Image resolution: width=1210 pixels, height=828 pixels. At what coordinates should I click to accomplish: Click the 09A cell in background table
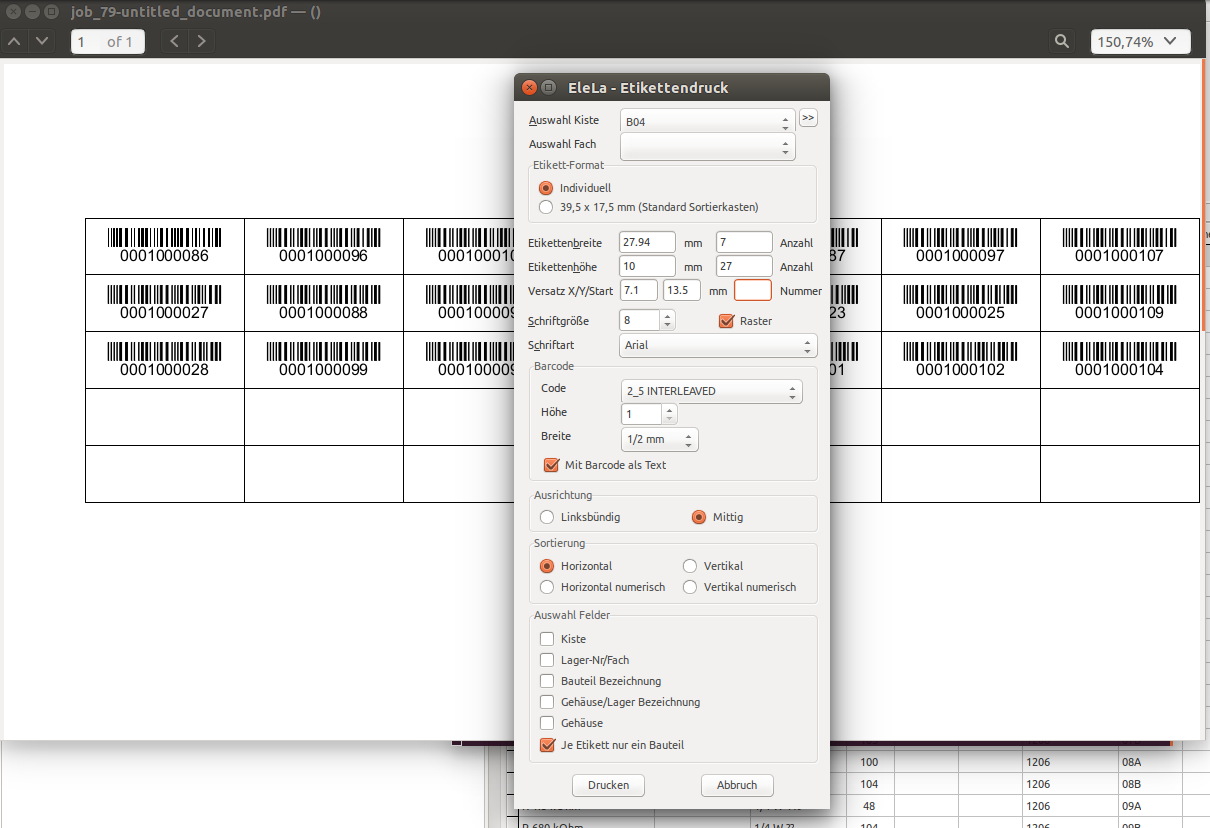pyautogui.click(x=1150, y=806)
